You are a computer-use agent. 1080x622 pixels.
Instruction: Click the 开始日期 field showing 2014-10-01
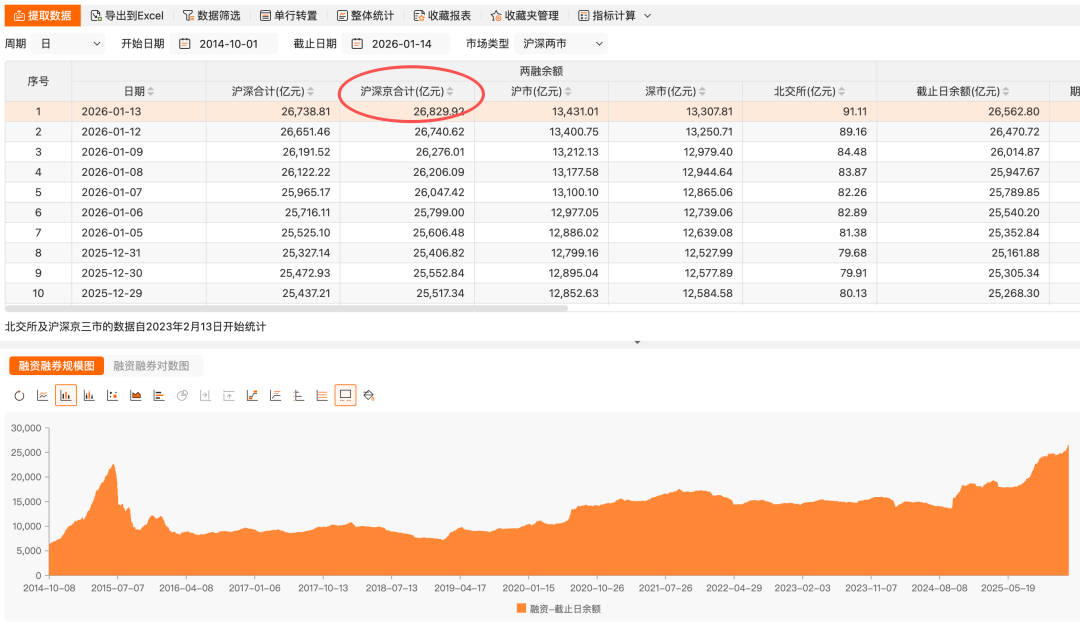224,43
